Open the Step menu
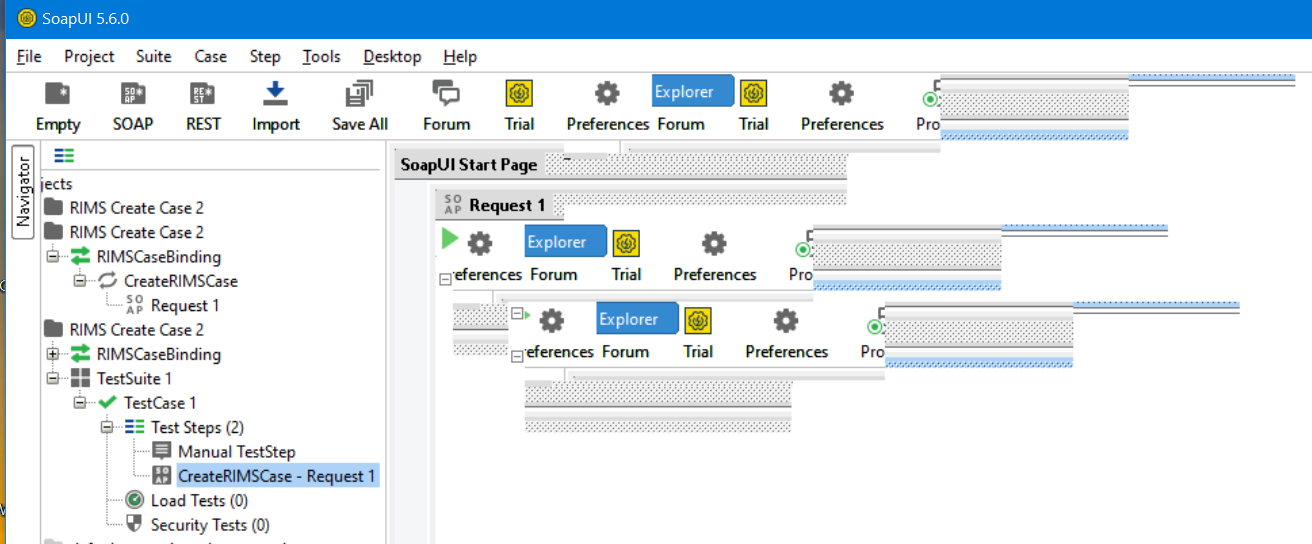 tap(265, 57)
